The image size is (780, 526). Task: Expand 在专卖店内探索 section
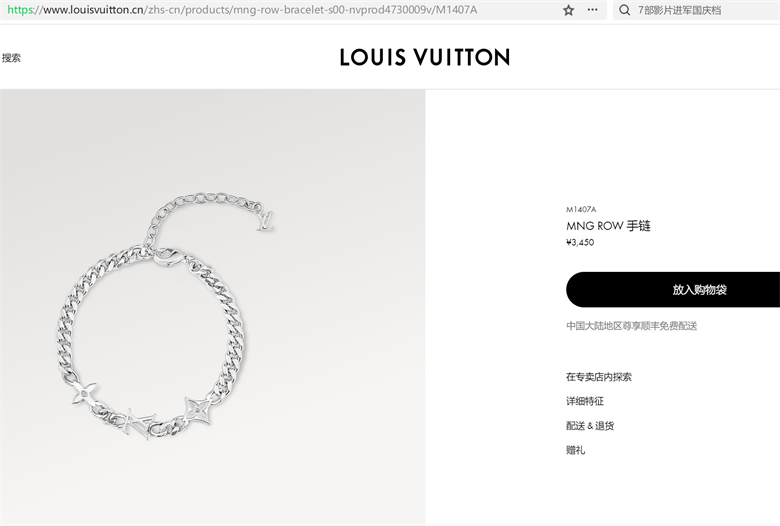[x=598, y=377]
